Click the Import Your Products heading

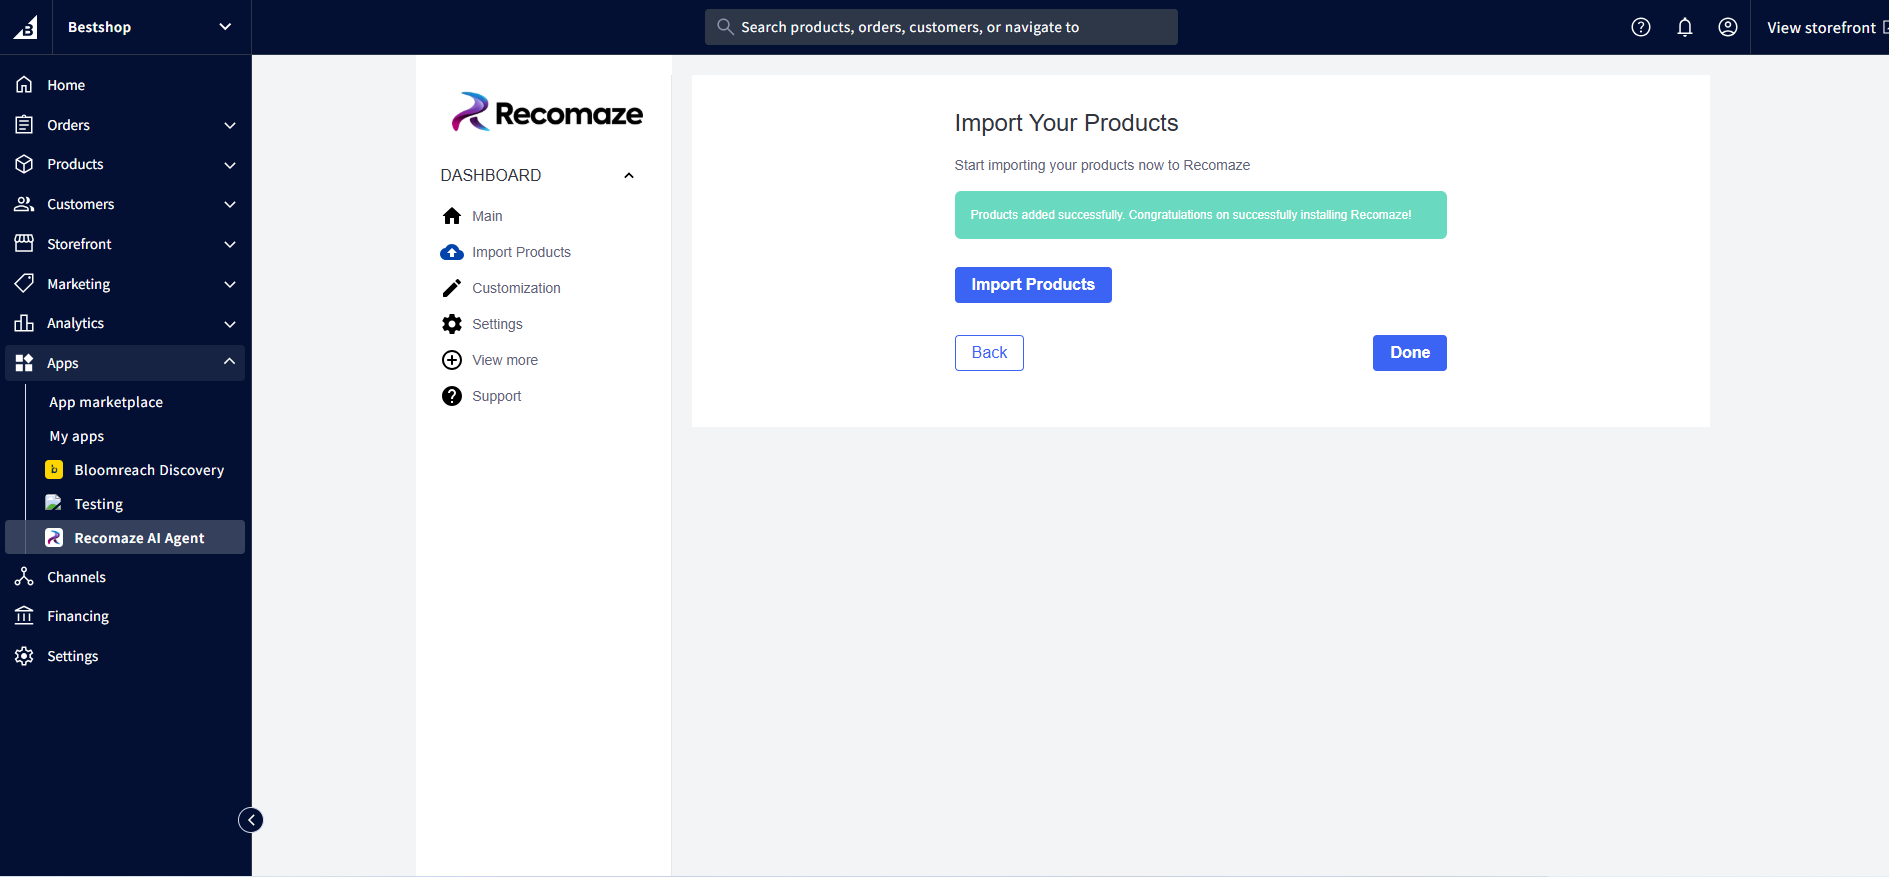tap(1066, 123)
